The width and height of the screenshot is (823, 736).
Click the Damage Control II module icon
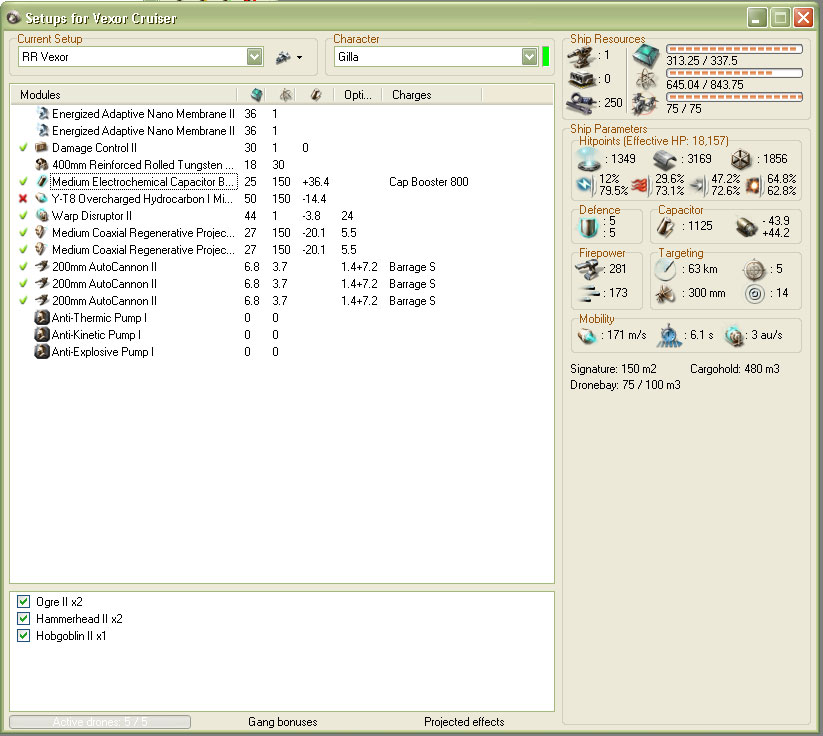point(42,148)
